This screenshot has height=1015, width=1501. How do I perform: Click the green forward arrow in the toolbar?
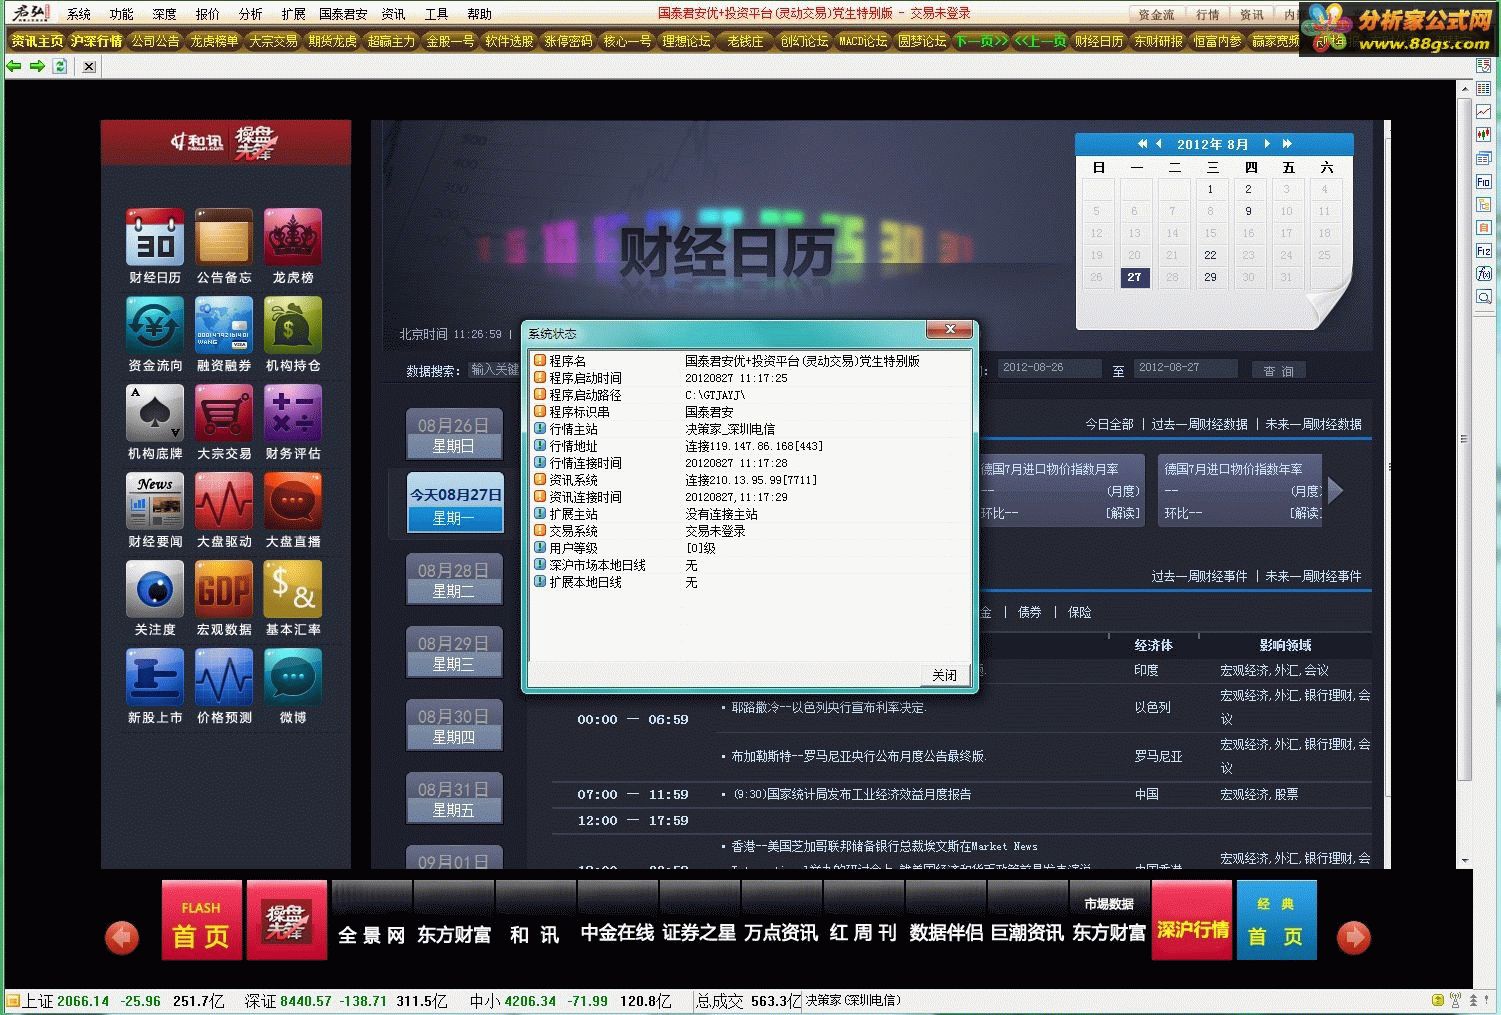pyautogui.click(x=37, y=66)
